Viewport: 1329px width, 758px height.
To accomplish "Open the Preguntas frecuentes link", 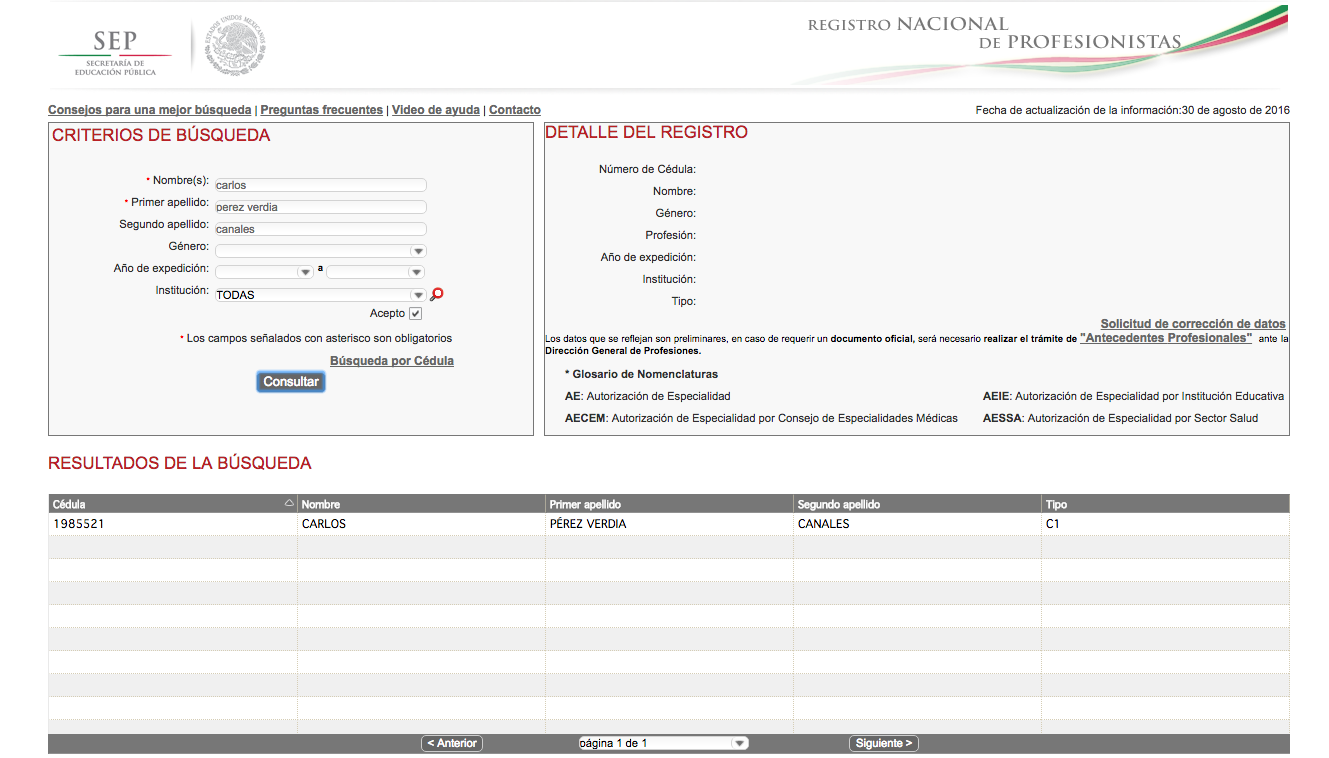I will pos(321,110).
